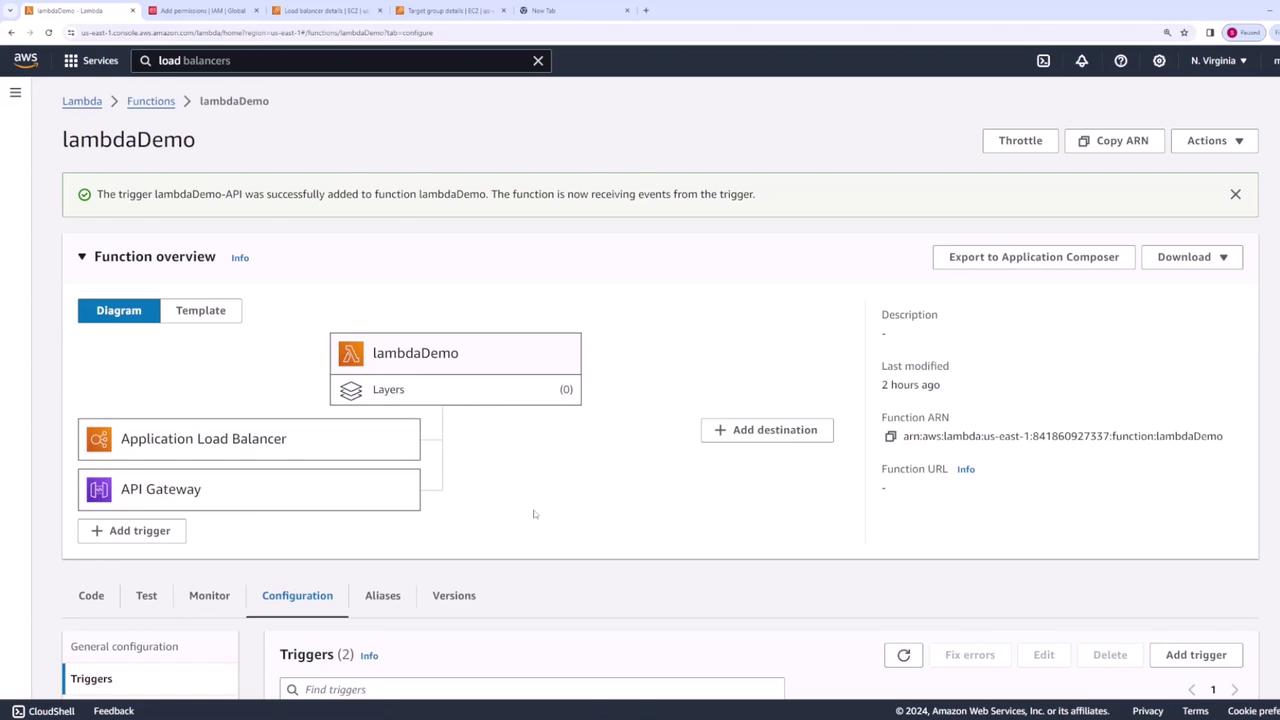
Task: Select the Configuration tab
Action: pyautogui.click(x=297, y=596)
